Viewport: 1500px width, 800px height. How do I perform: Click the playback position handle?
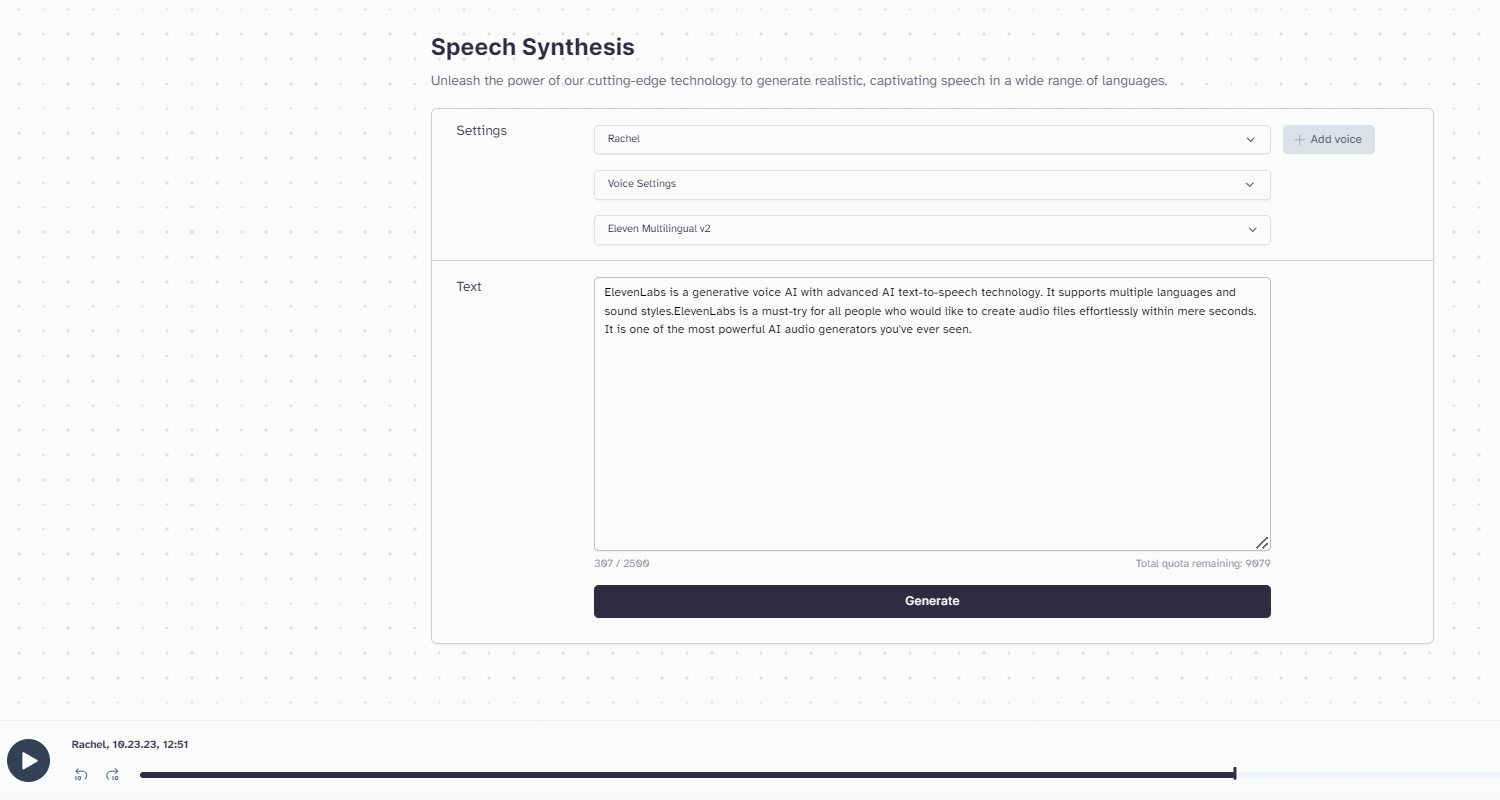point(1235,774)
